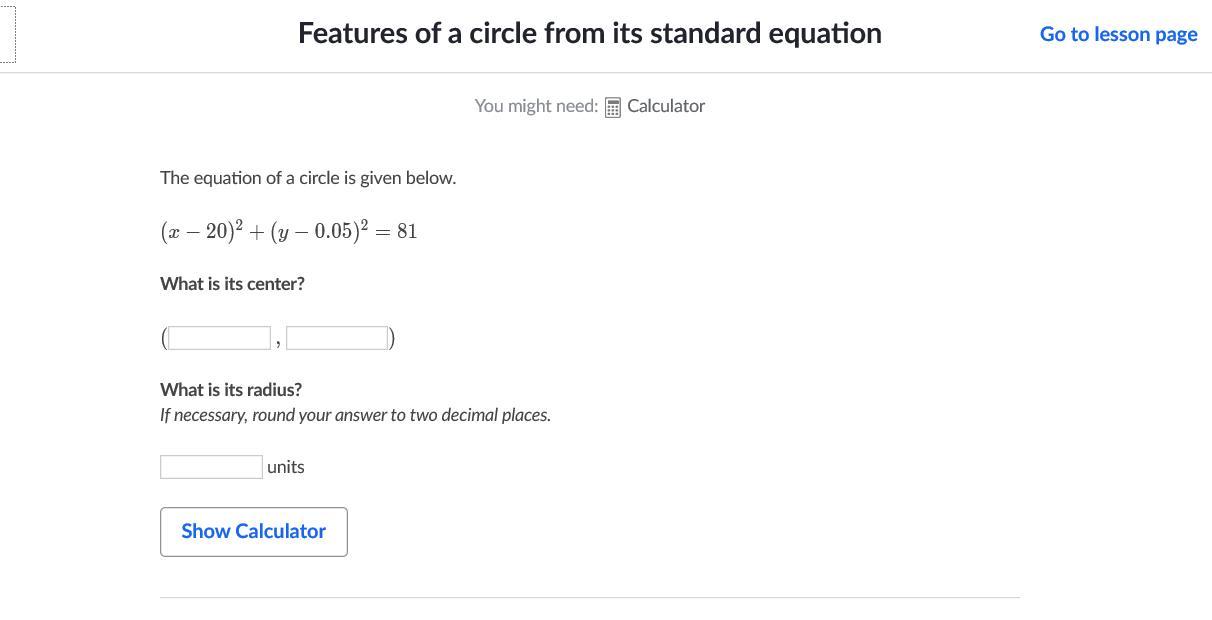Click the "You might need:" text

pyautogui.click(x=536, y=106)
